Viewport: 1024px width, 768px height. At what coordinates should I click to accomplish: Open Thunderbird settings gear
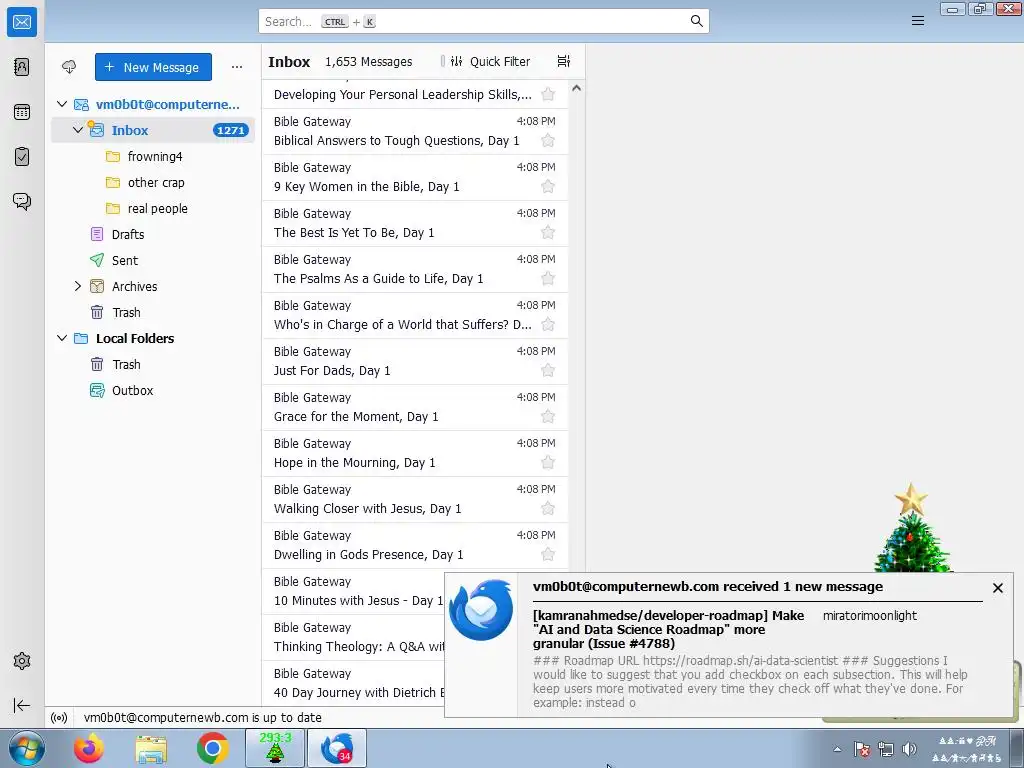pos(22,661)
